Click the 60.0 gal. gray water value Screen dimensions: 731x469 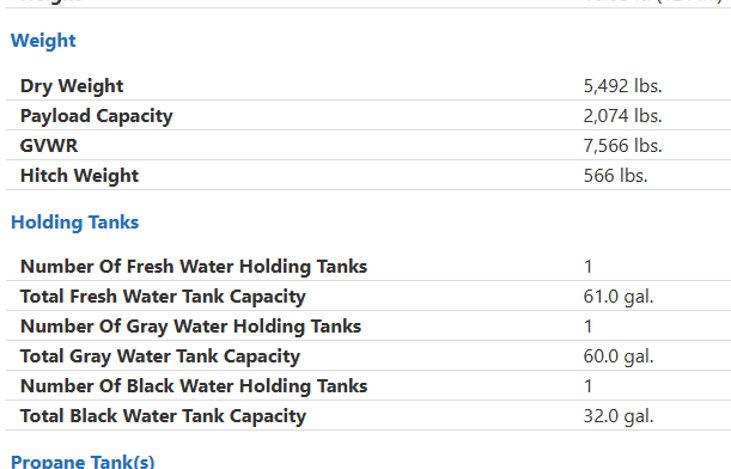pyautogui.click(x=619, y=356)
